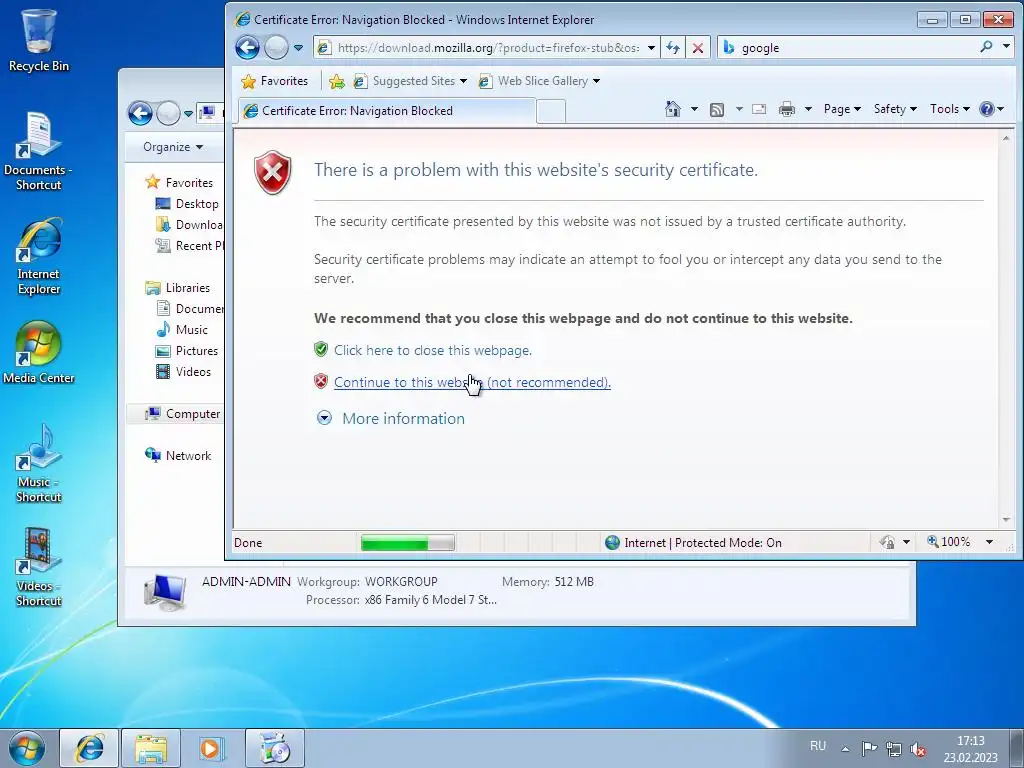Click the page scrollbar down arrow
Image resolution: width=1024 pixels, height=768 pixels.
[1006, 520]
